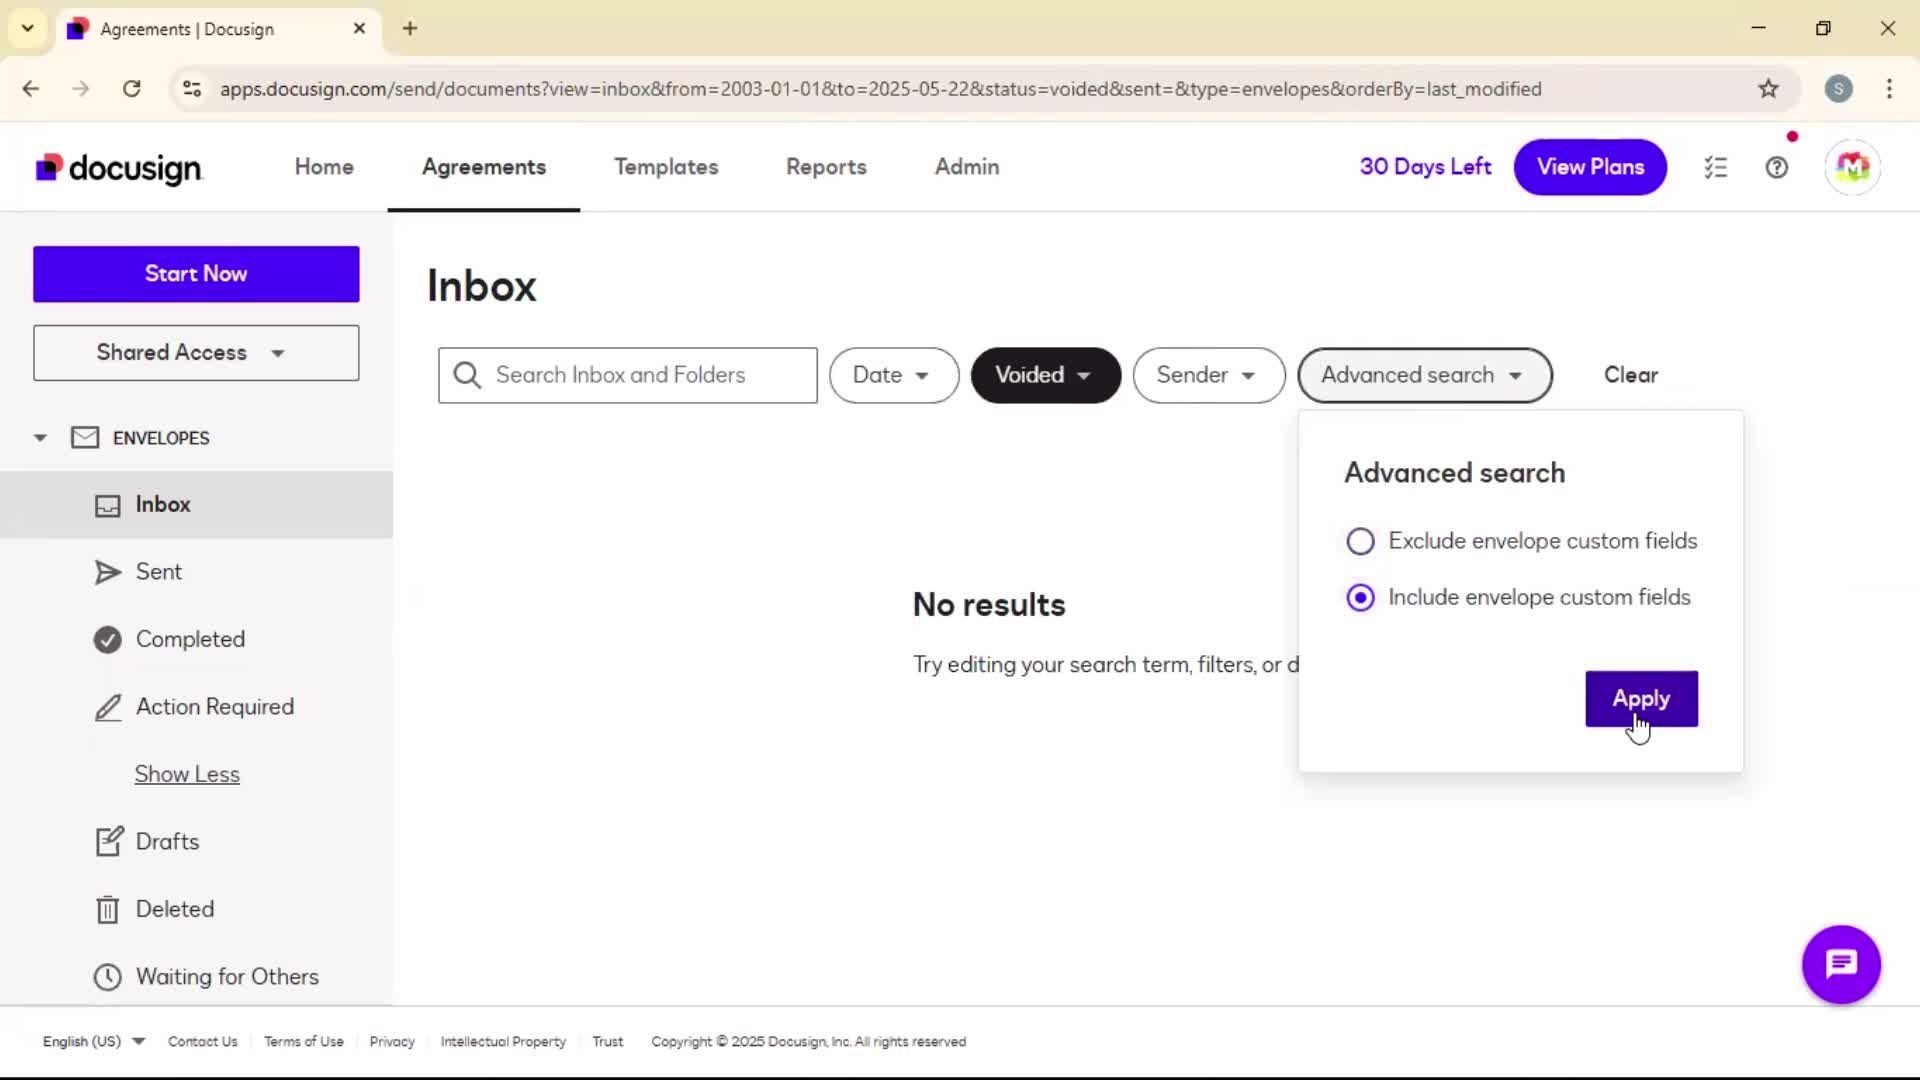Viewport: 1920px width, 1080px height.
Task: Open a new browser tab
Action: 410,28
